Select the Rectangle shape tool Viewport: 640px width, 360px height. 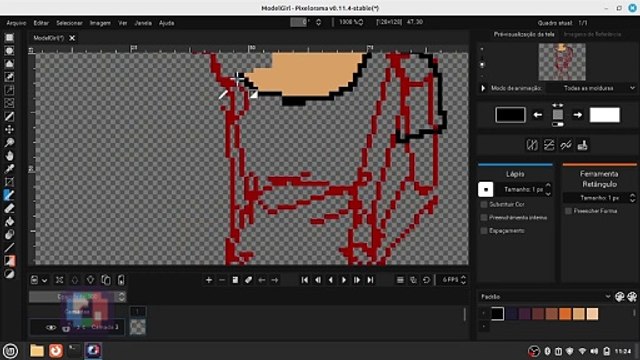tap(9, 260)
